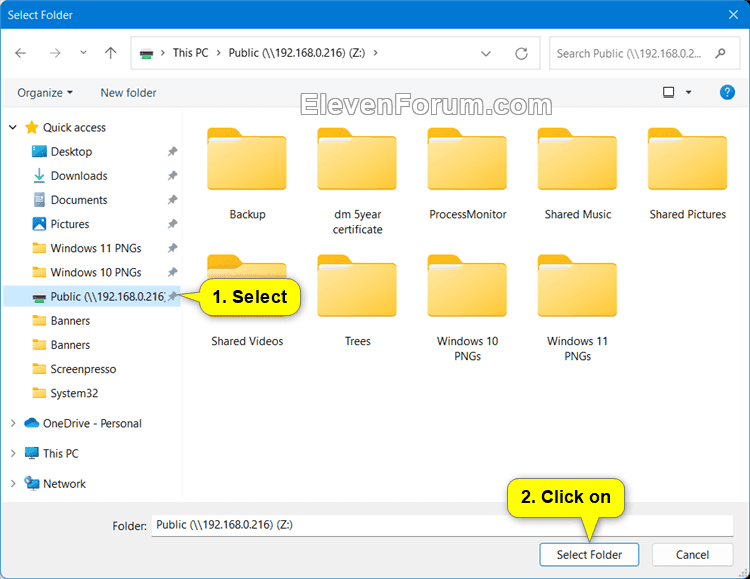Click the magnifier search icon

[720, 54]
